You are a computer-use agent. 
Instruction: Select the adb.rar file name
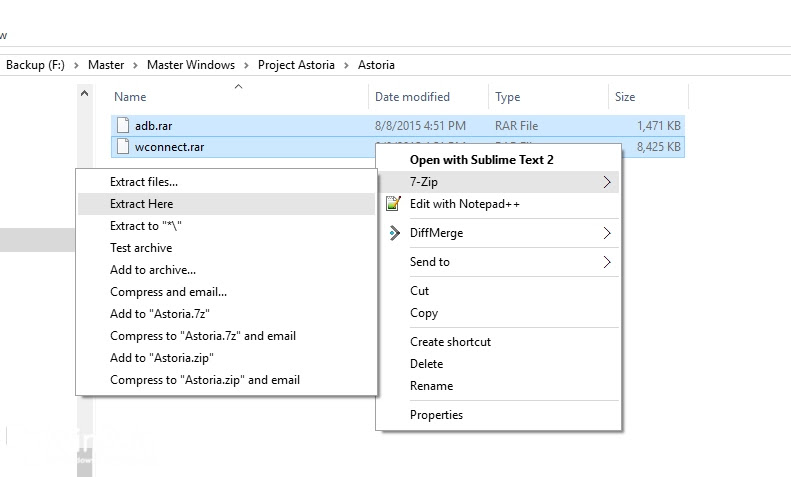click(x=153, y=126)
